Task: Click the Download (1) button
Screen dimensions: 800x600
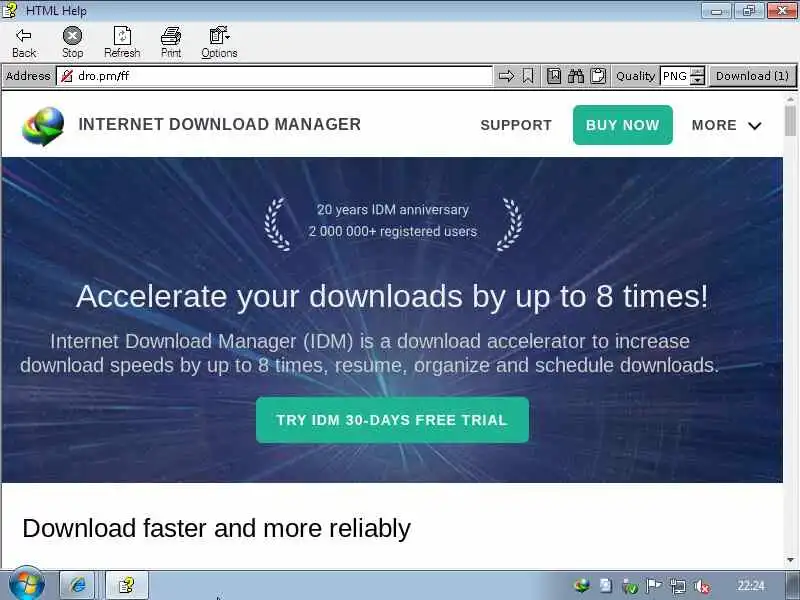Action: [752, 76]
